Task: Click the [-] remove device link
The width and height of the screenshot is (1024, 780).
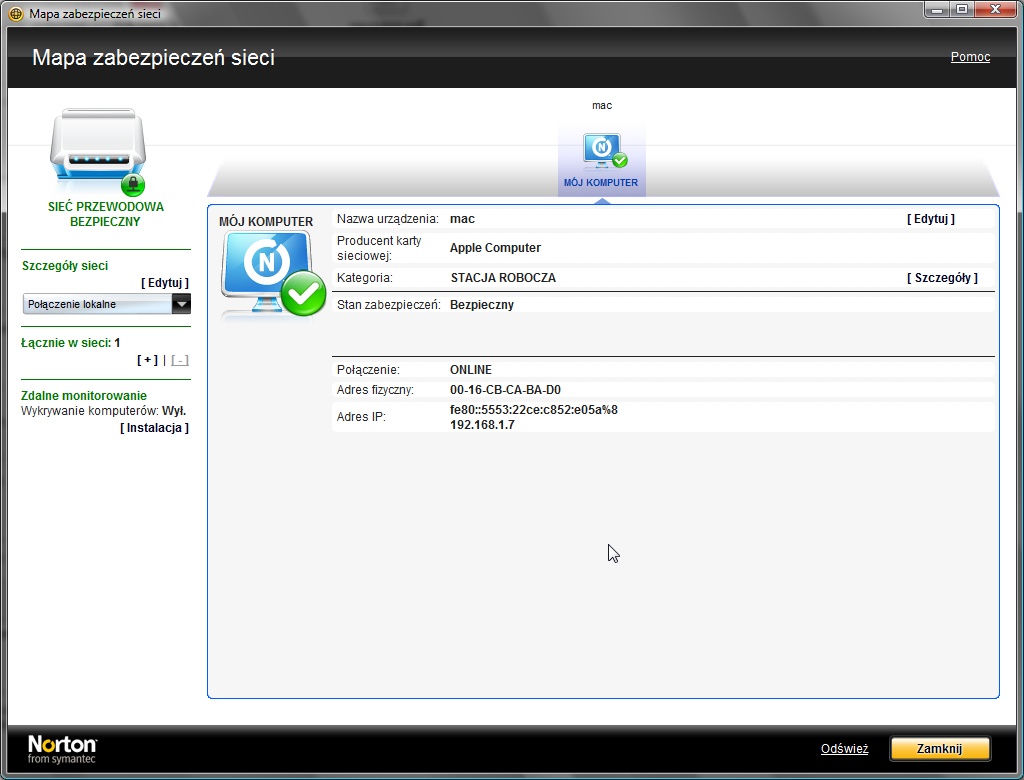Action: click(x=180, y=360)
